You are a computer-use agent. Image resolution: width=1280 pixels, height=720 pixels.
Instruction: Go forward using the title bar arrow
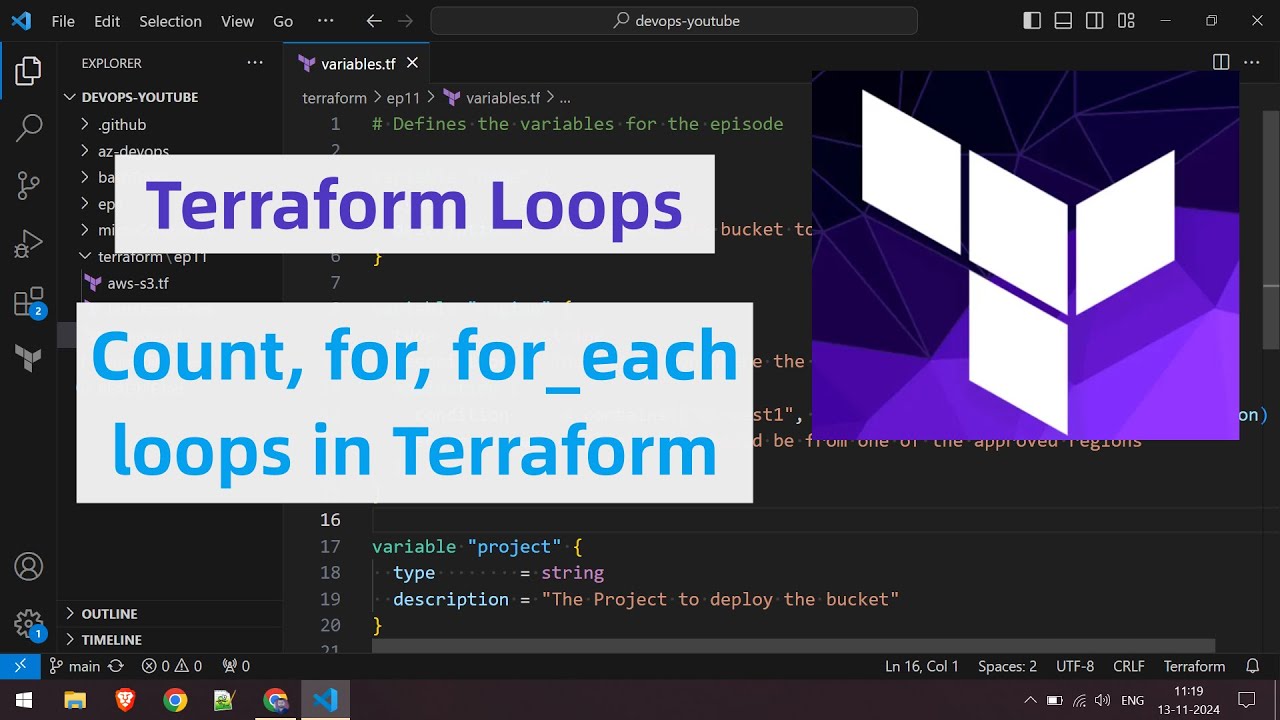click(405, 21)
